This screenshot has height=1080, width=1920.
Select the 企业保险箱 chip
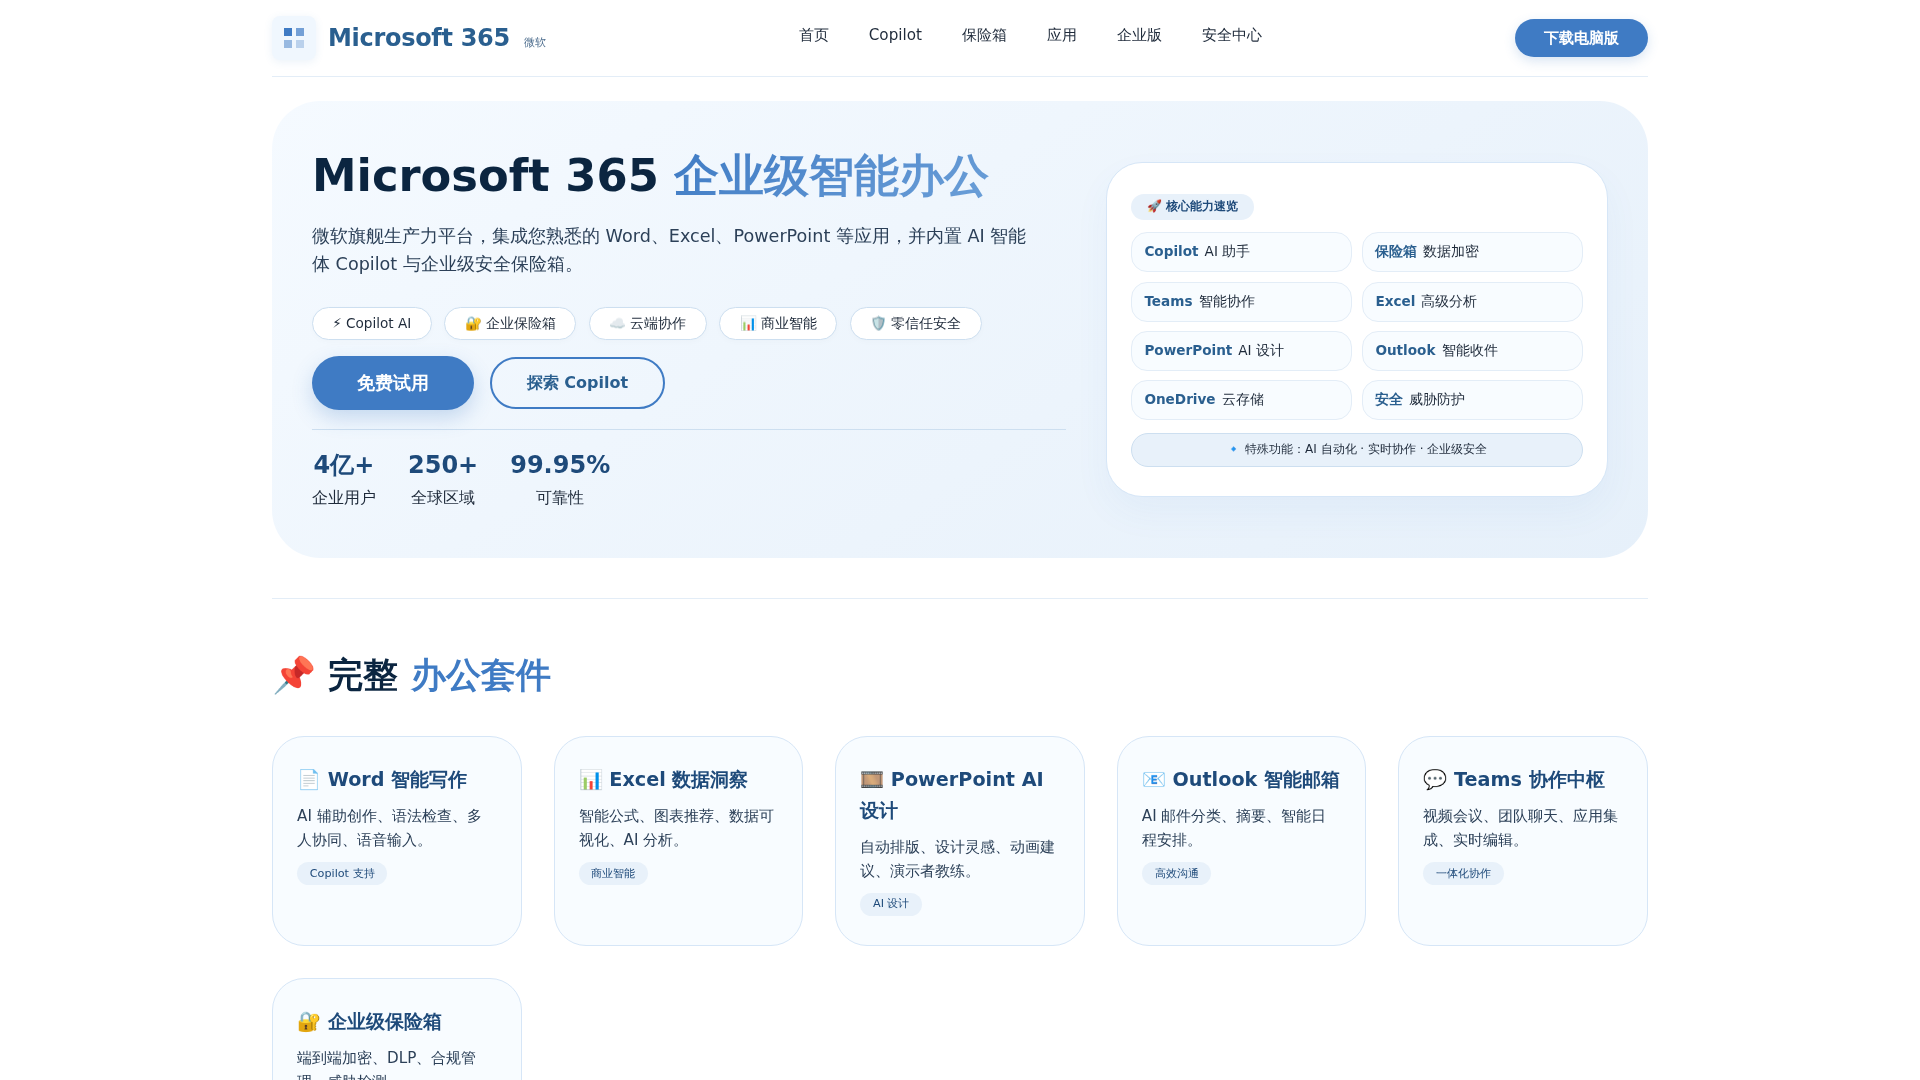click(x=510, y=324)
